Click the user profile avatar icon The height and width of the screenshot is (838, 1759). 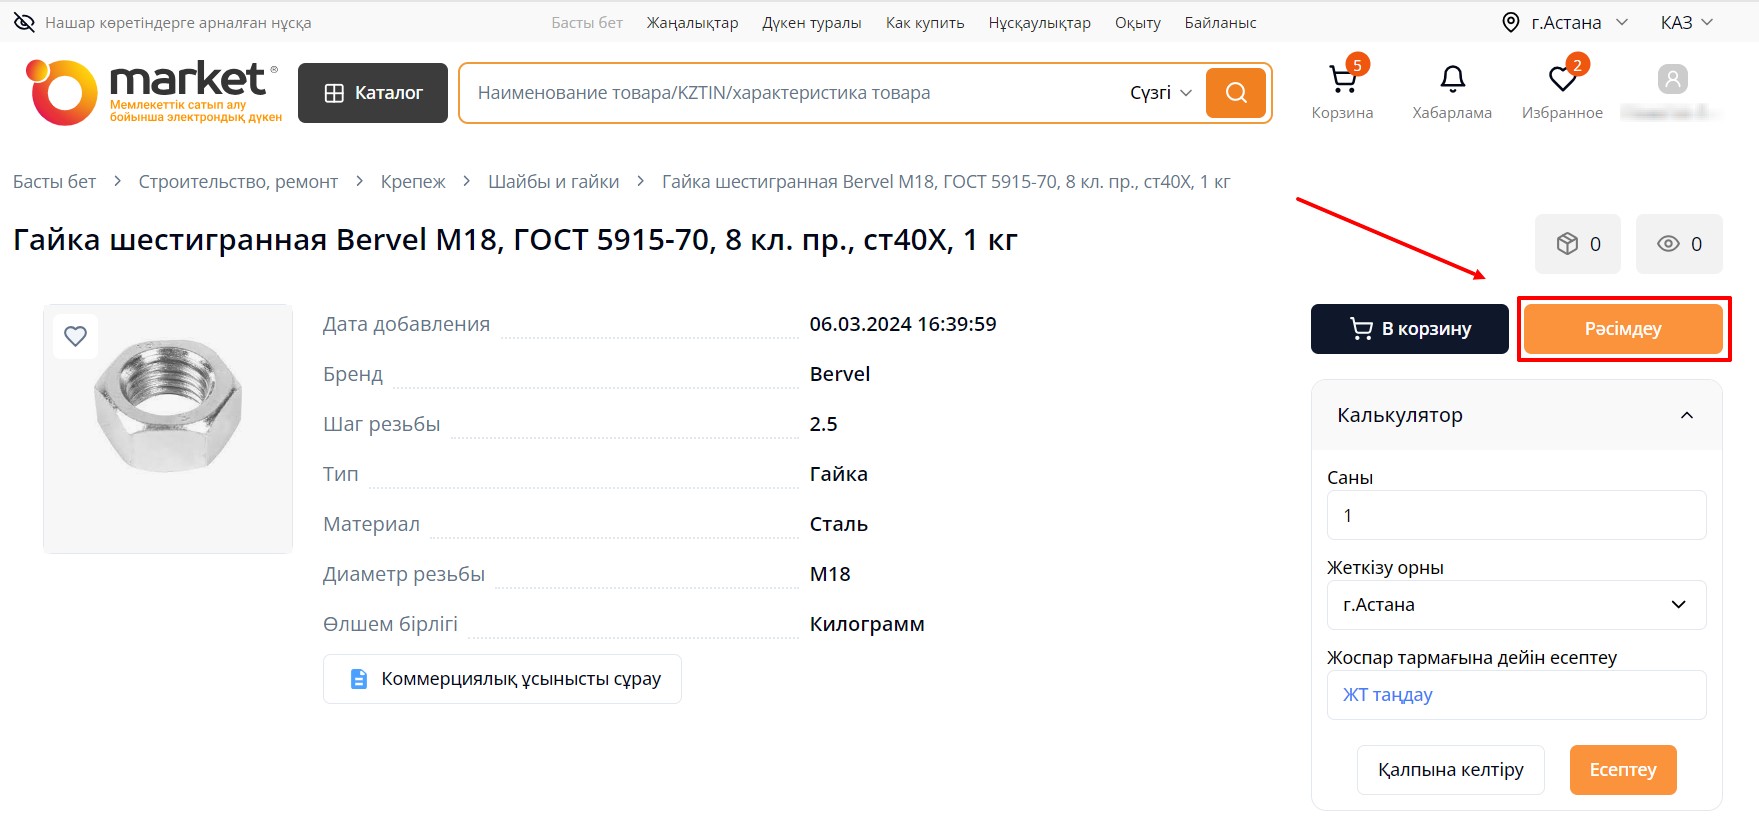point(1672,79)
